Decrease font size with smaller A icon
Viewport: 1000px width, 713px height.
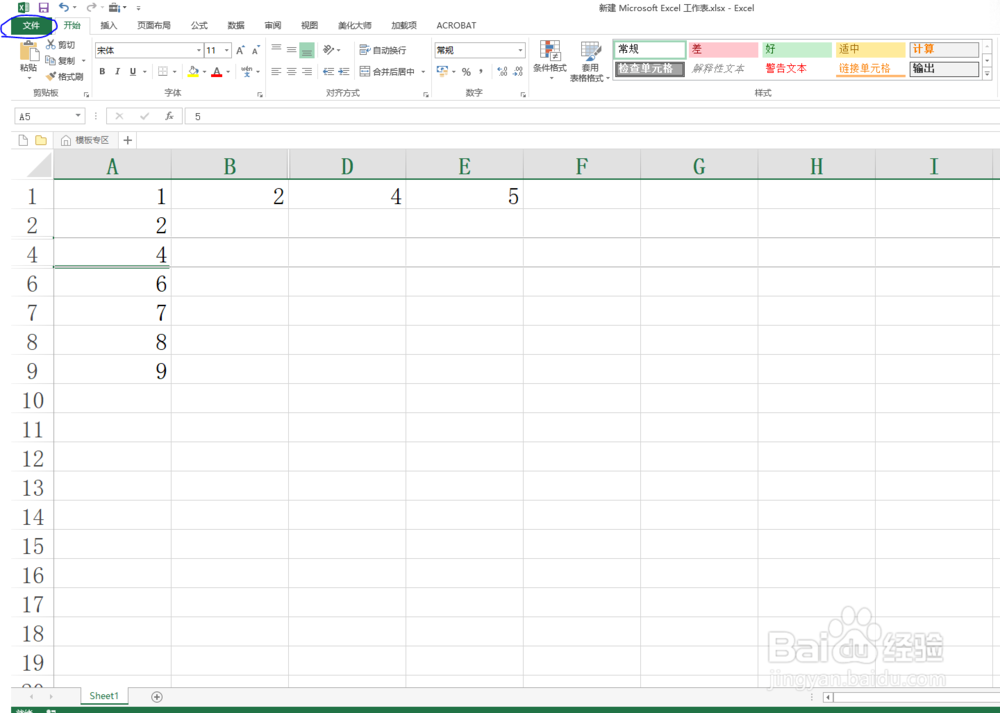255,50
